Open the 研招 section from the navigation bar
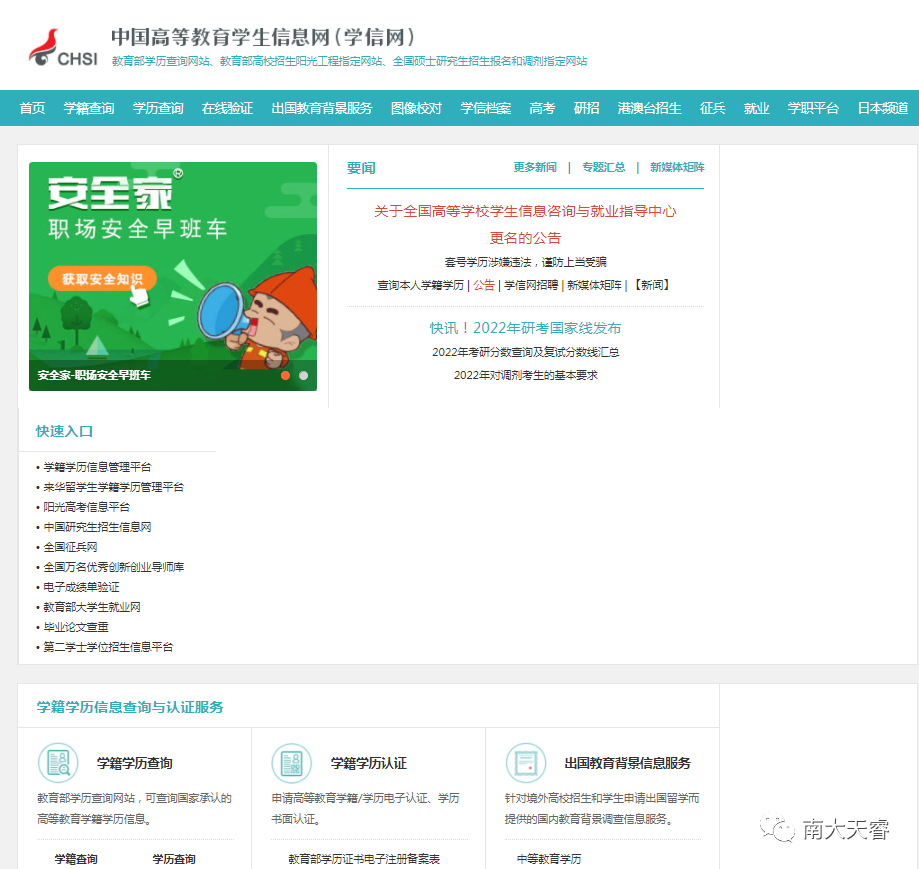The image size is (919, 869). (585, 108)
